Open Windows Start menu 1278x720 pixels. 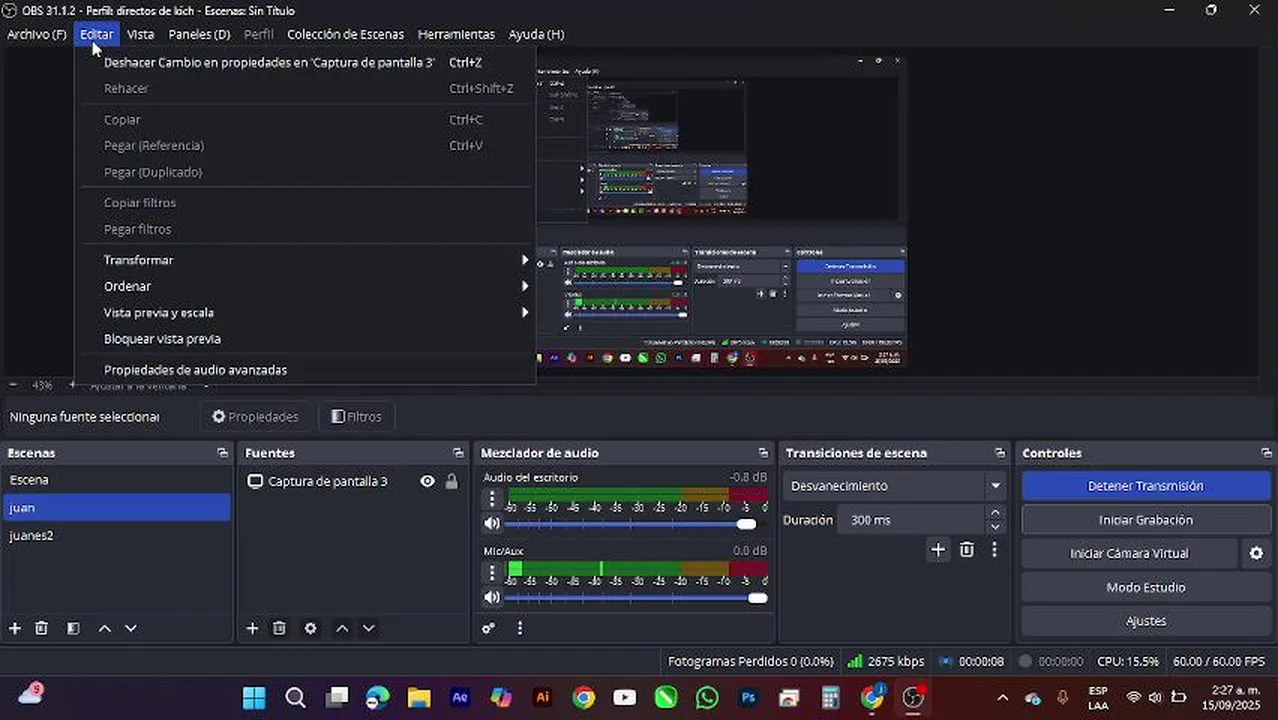(254, 697)
